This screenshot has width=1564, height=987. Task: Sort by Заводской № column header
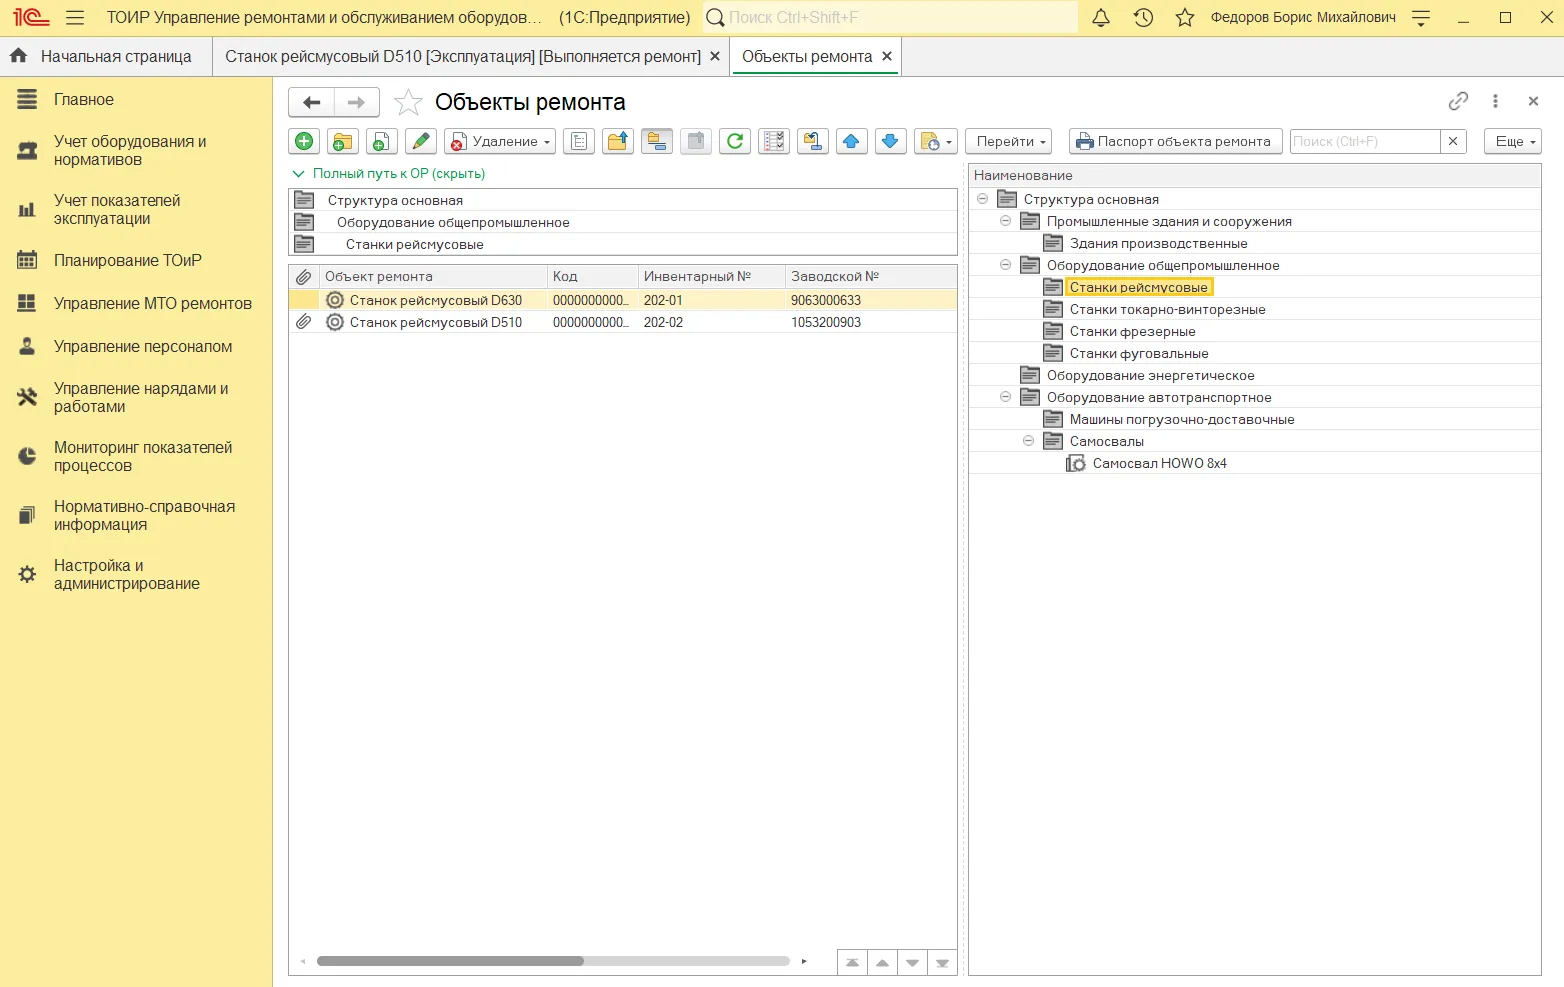(x=870, y=276)
